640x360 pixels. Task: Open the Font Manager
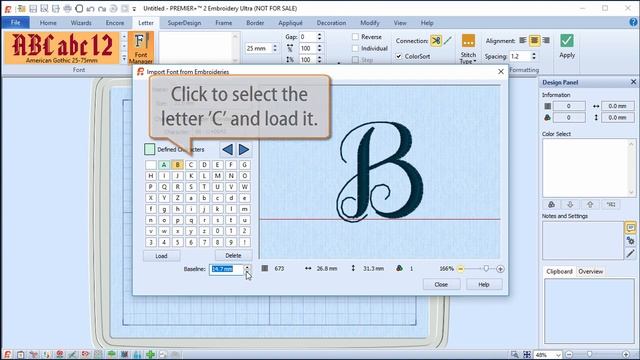(x=141, y=48)
